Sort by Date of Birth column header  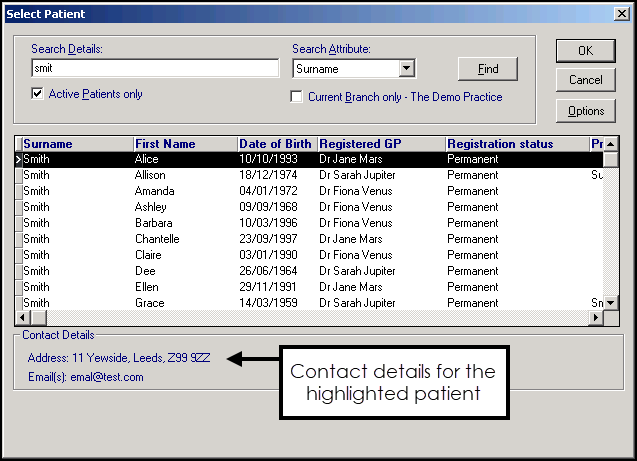click(275, 144)
